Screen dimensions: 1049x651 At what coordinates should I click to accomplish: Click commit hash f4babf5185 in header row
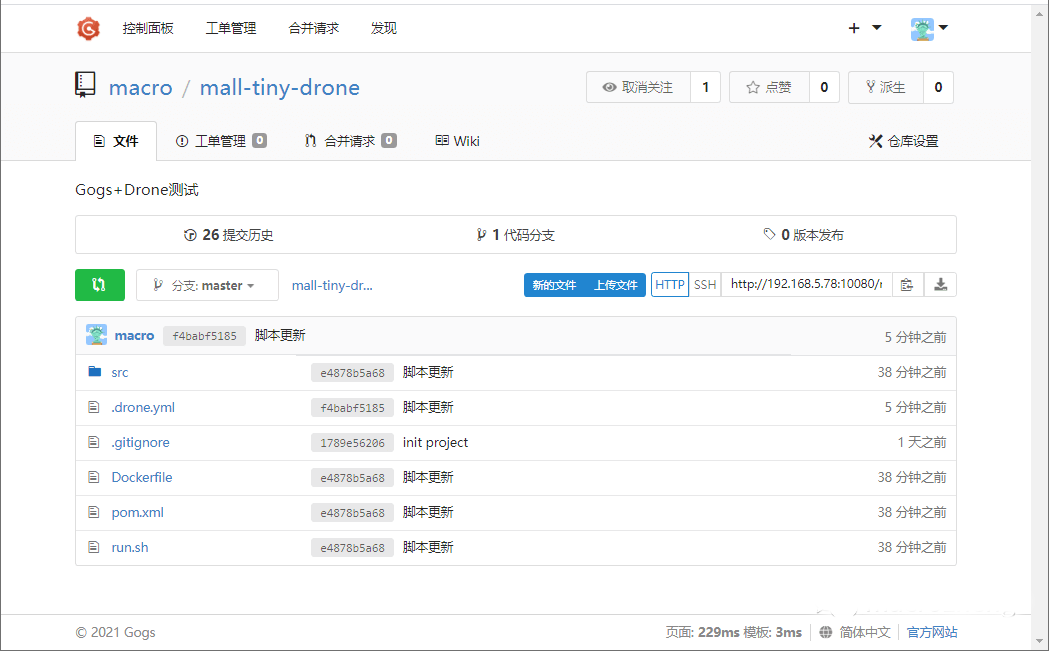click(x=205, y=336)
